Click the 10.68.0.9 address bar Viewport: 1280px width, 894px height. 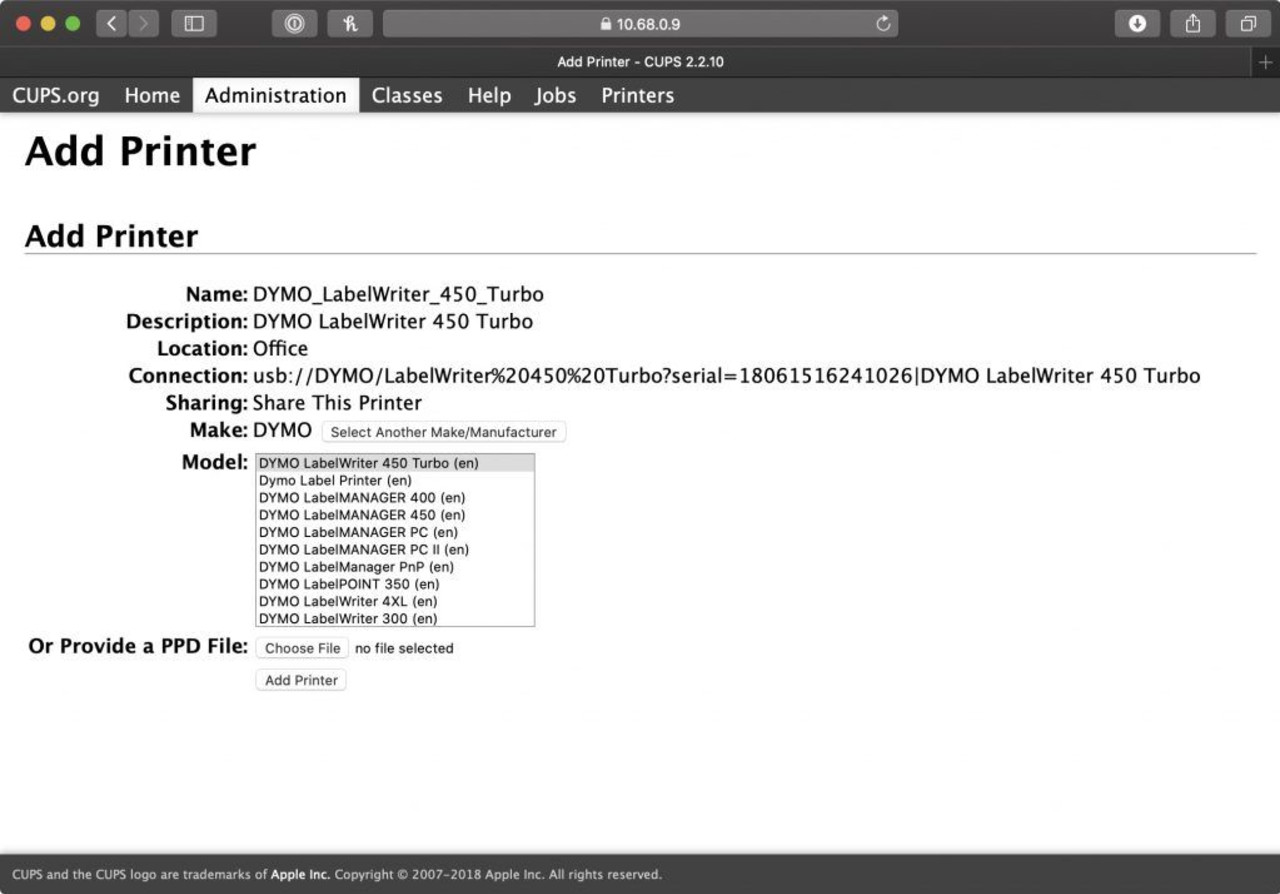tap(640, 24)
